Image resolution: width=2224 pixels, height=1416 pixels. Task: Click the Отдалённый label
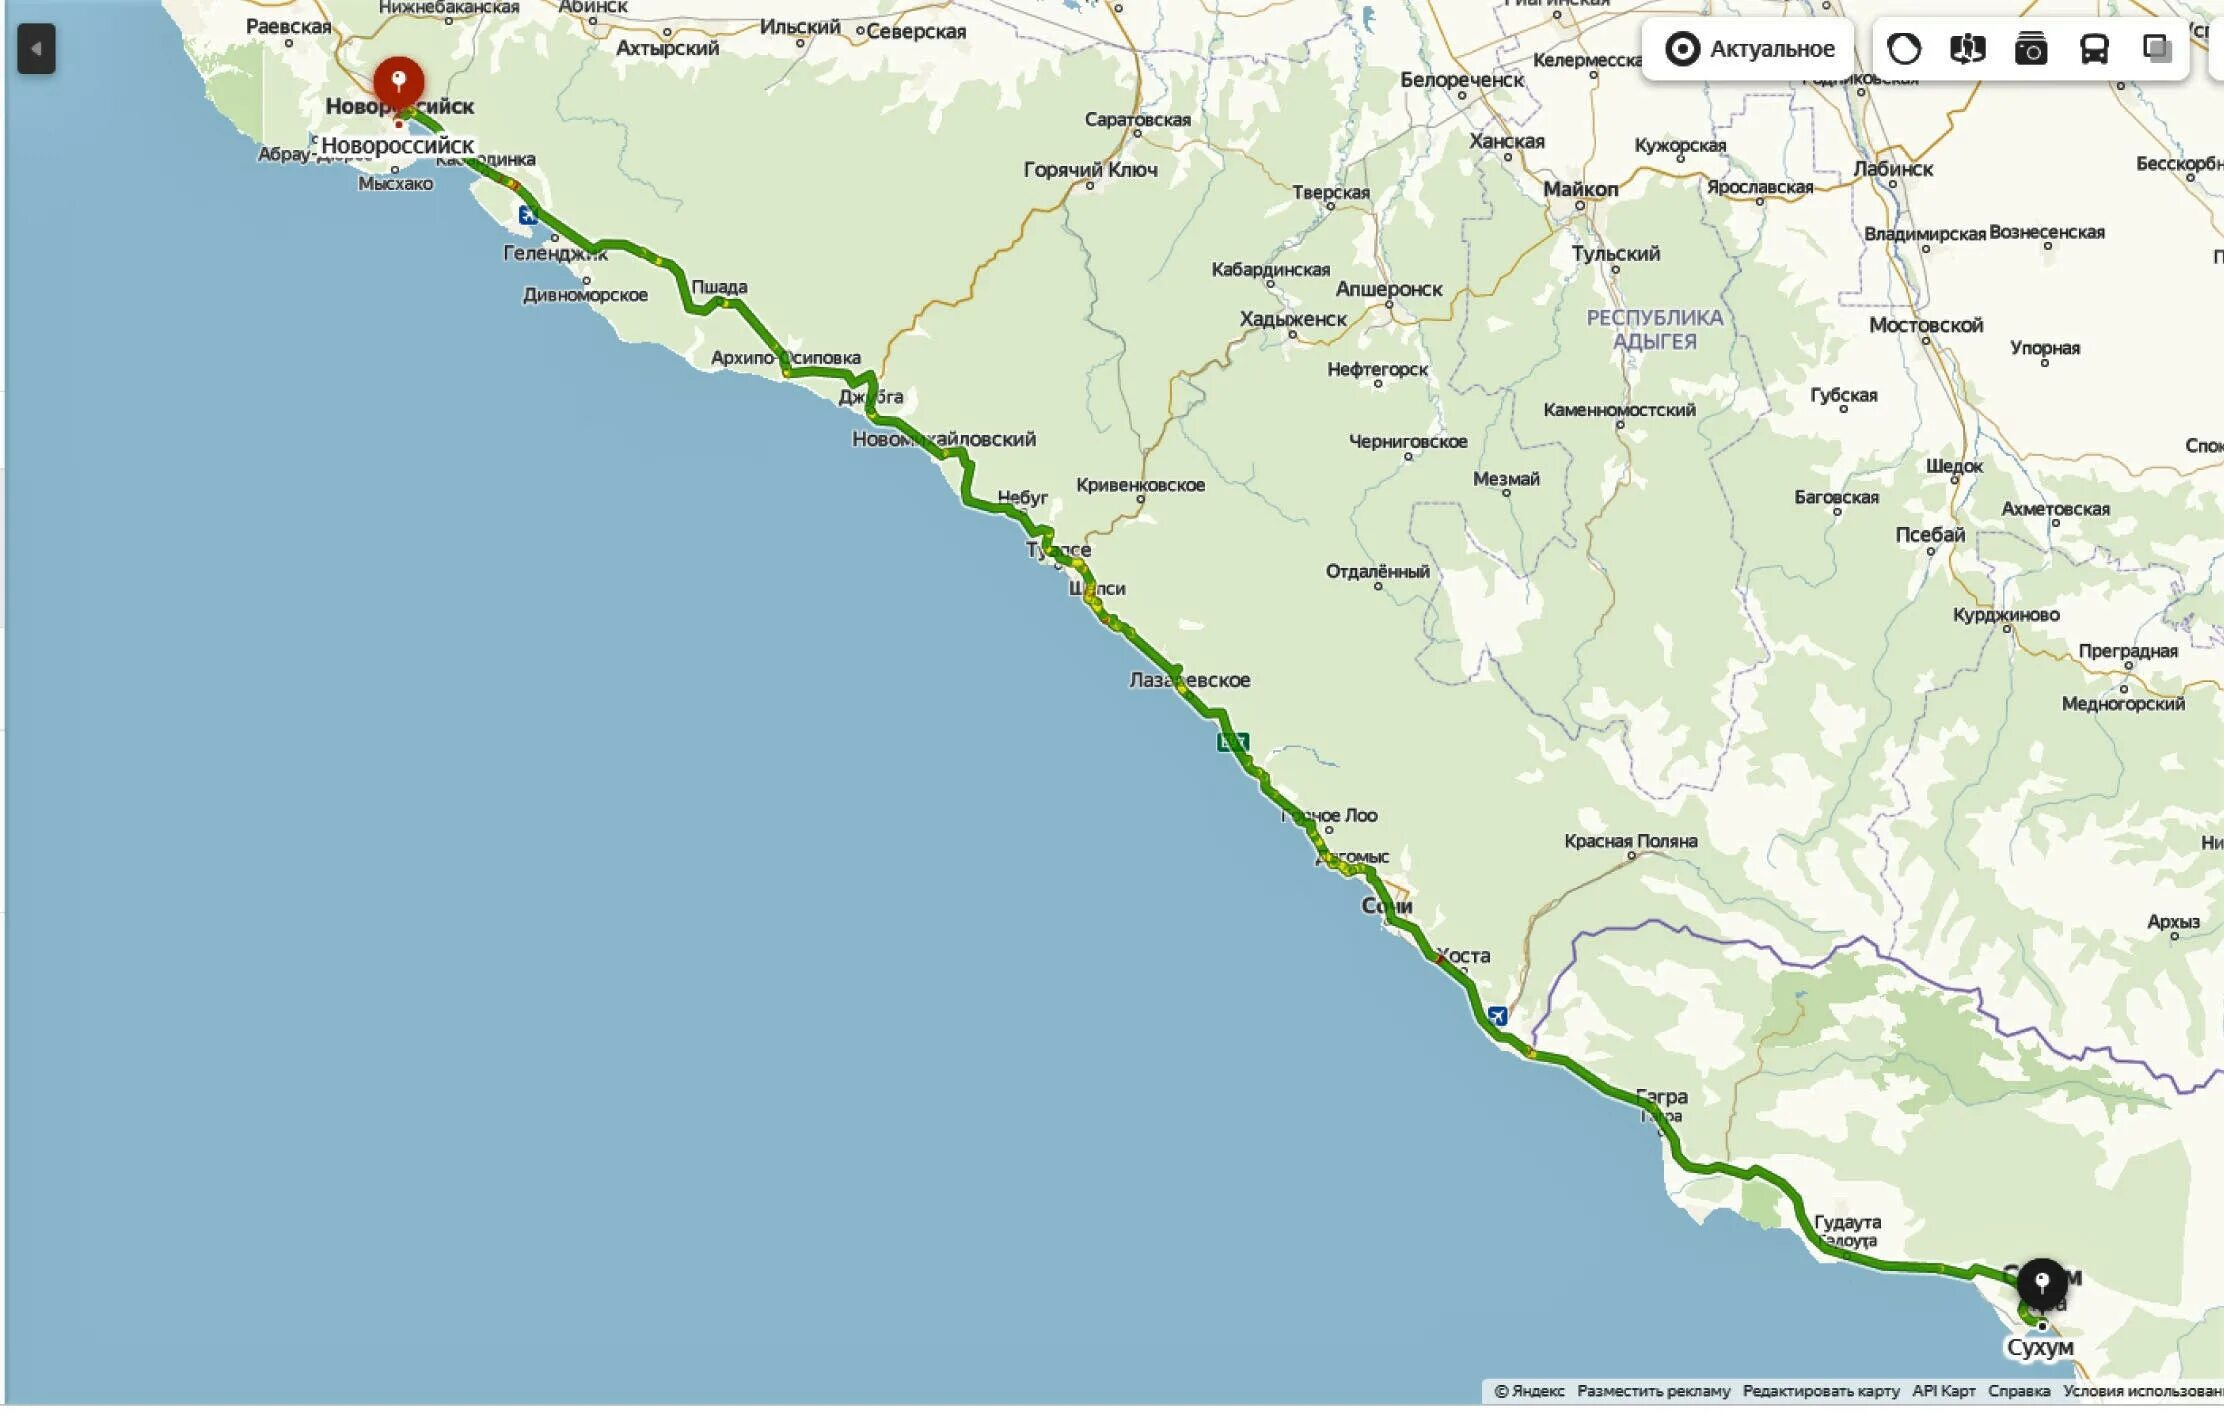coord(1377,572)
